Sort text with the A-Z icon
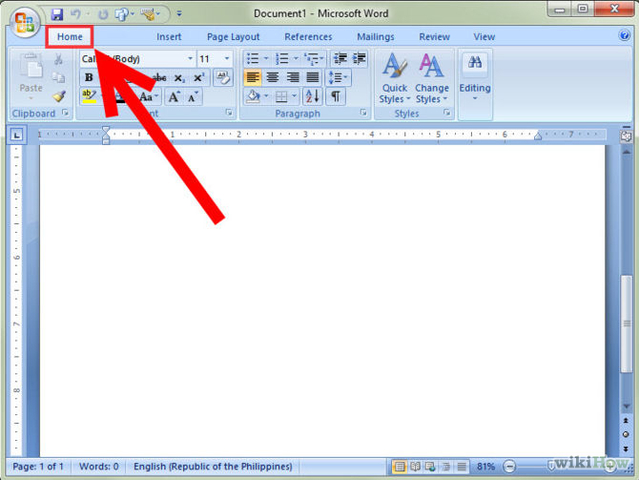639x480 pixels. 312,97
